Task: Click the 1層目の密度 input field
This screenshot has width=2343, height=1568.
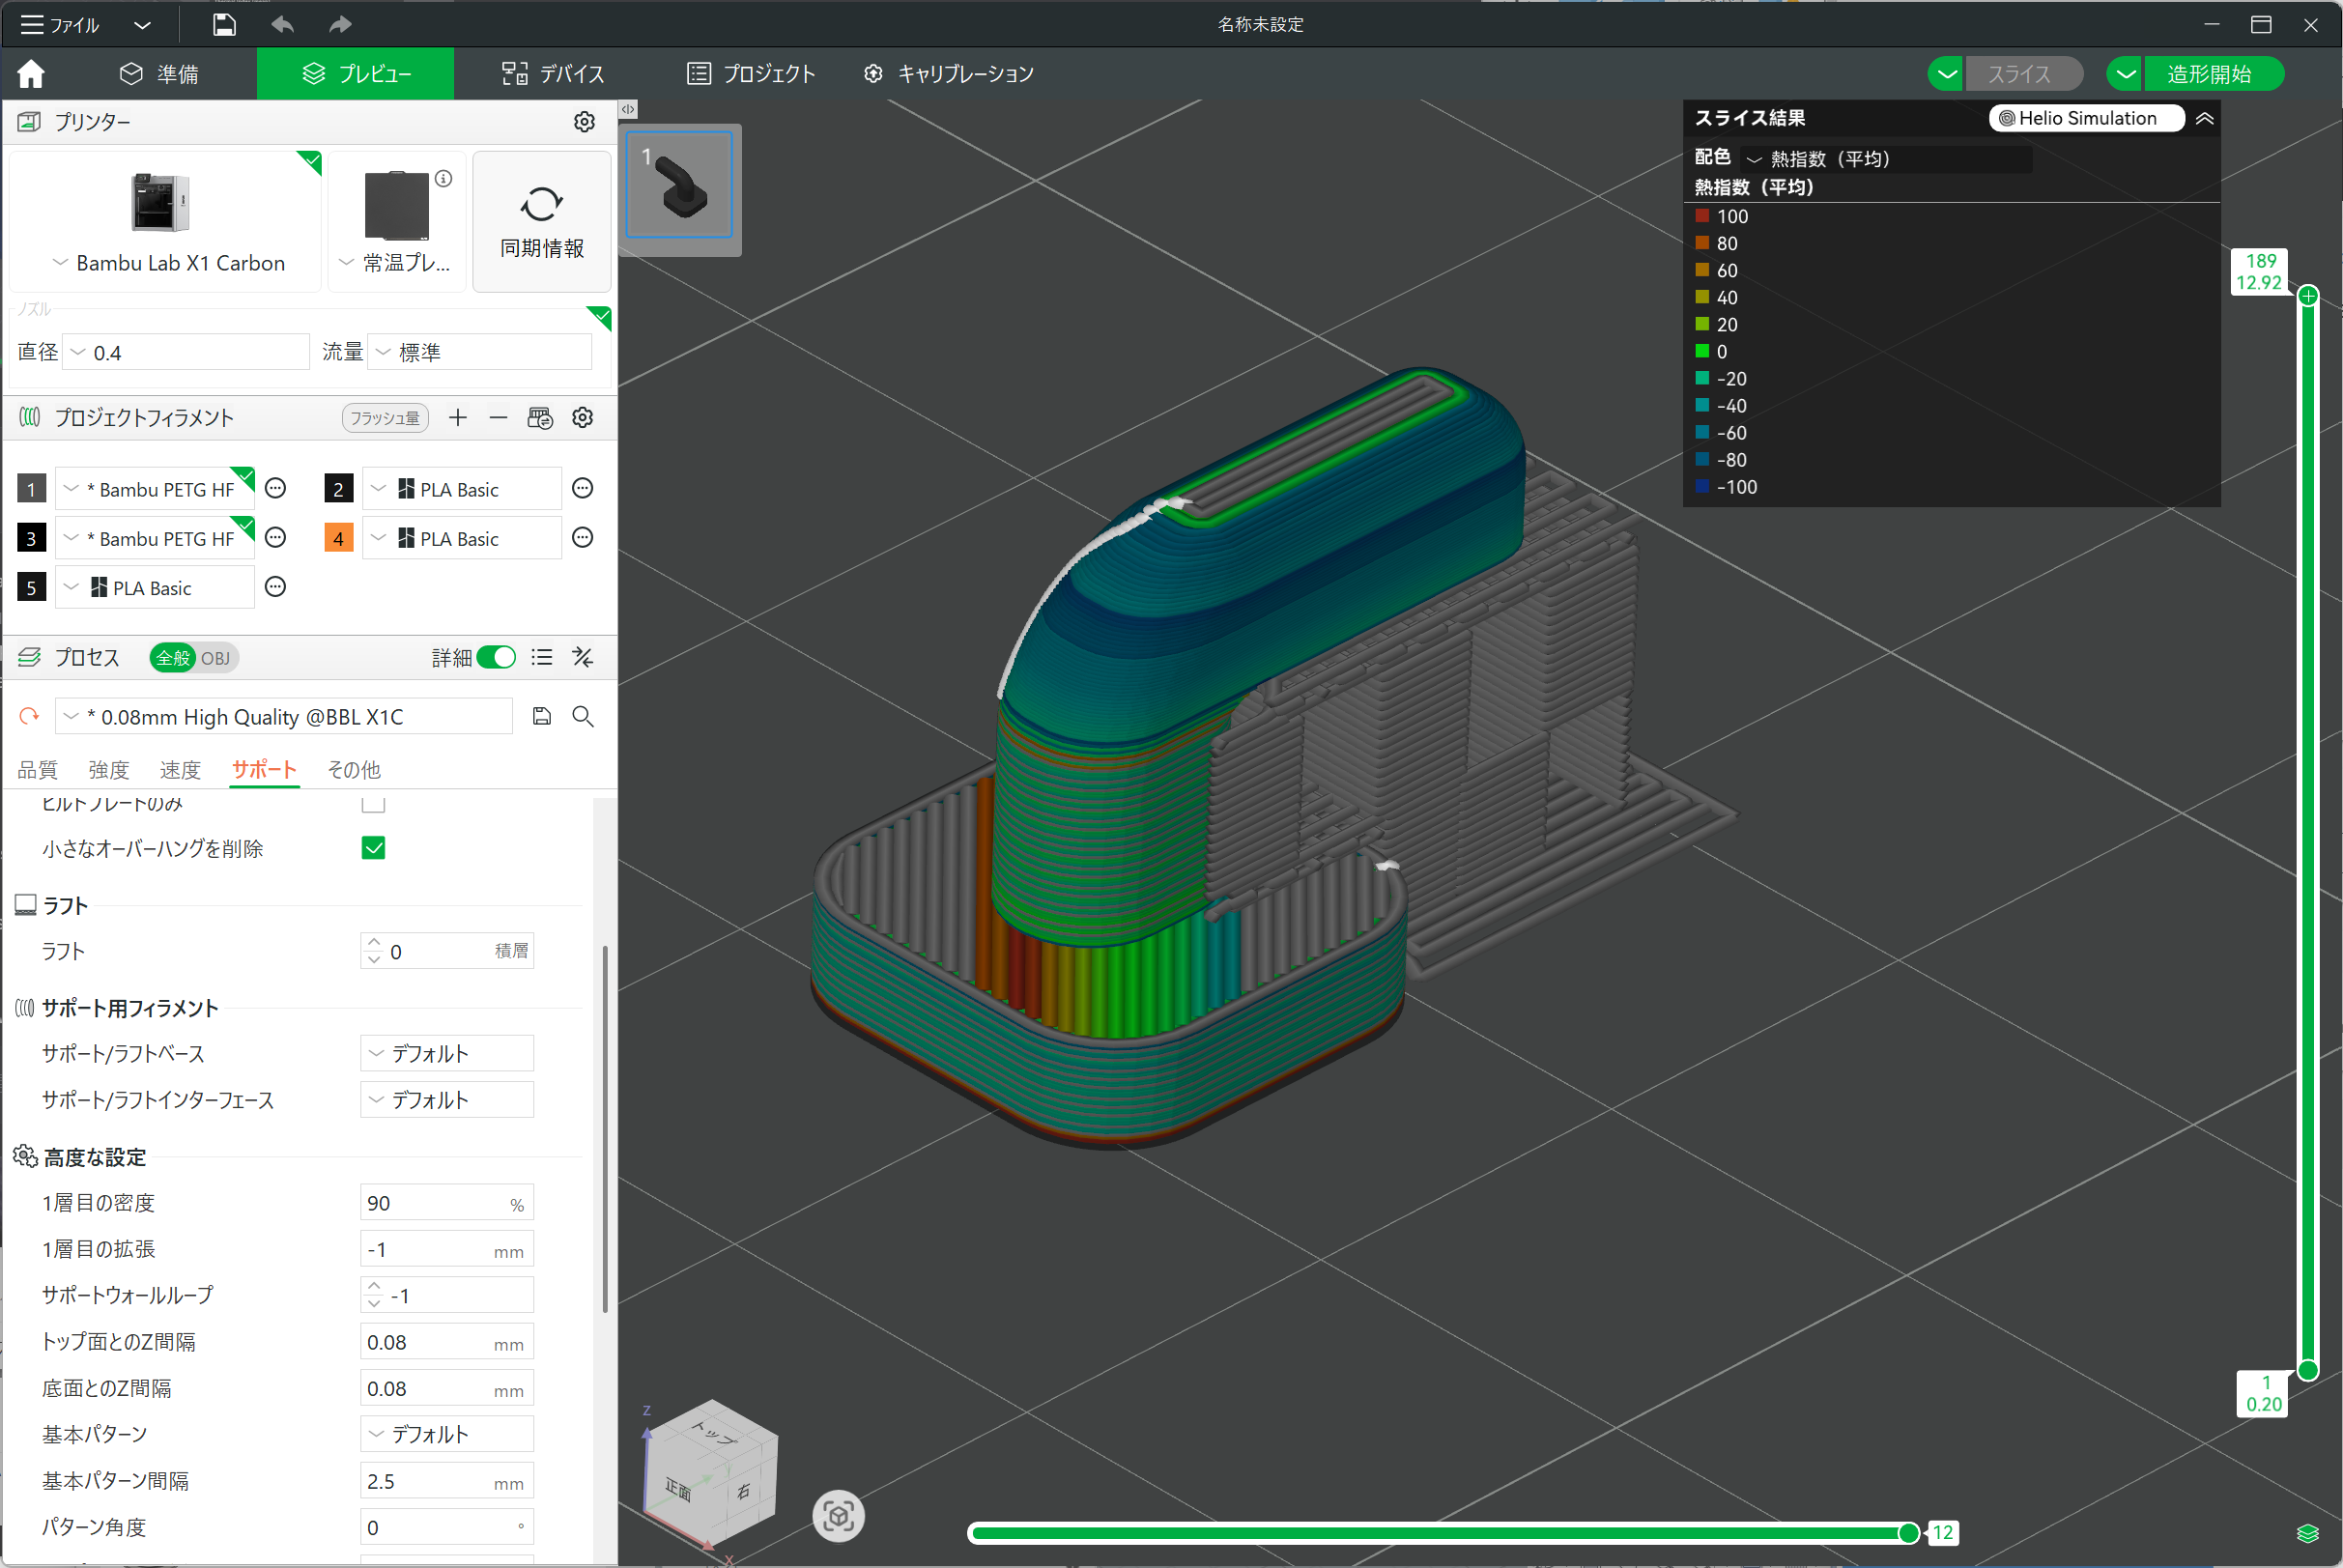Action: [x=446, y=1202]
